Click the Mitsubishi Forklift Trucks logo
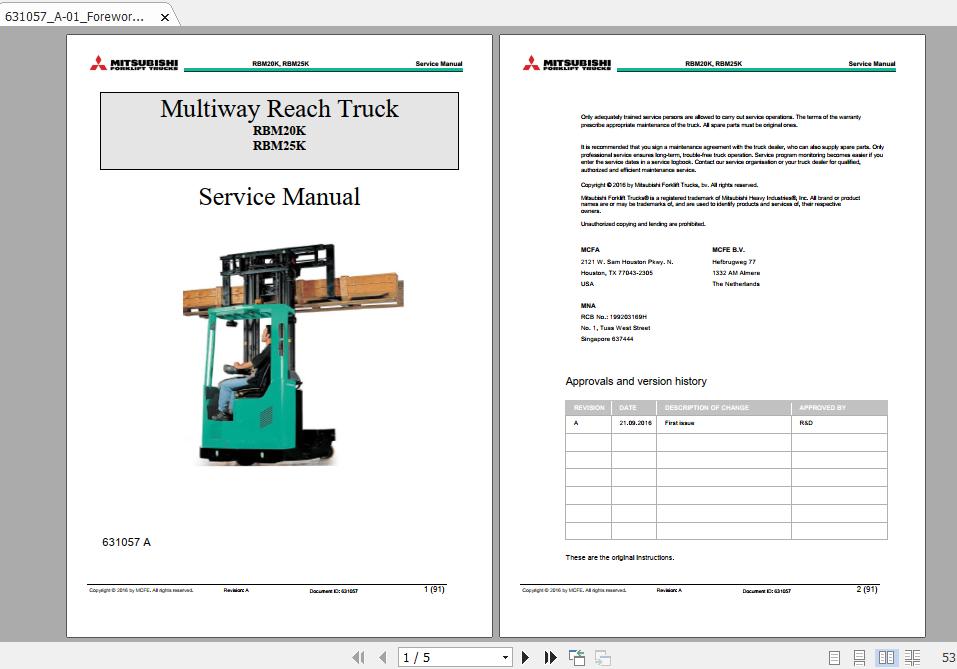This screenshot has width=957, height=669. pyautogui.click(x=133, y=63)
